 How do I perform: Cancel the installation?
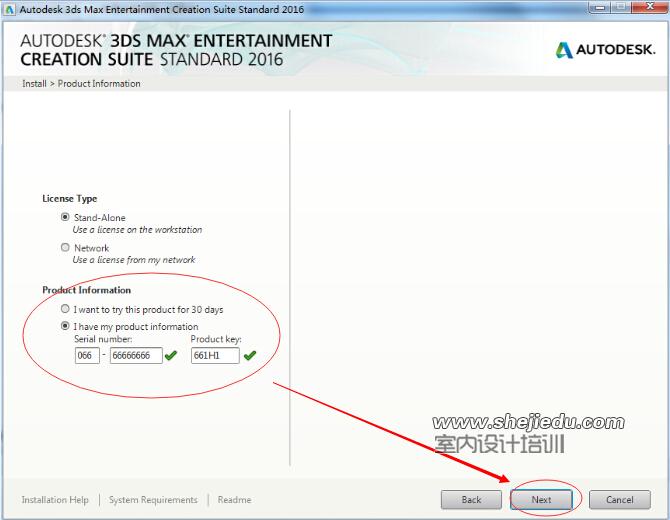pos(620,499)
